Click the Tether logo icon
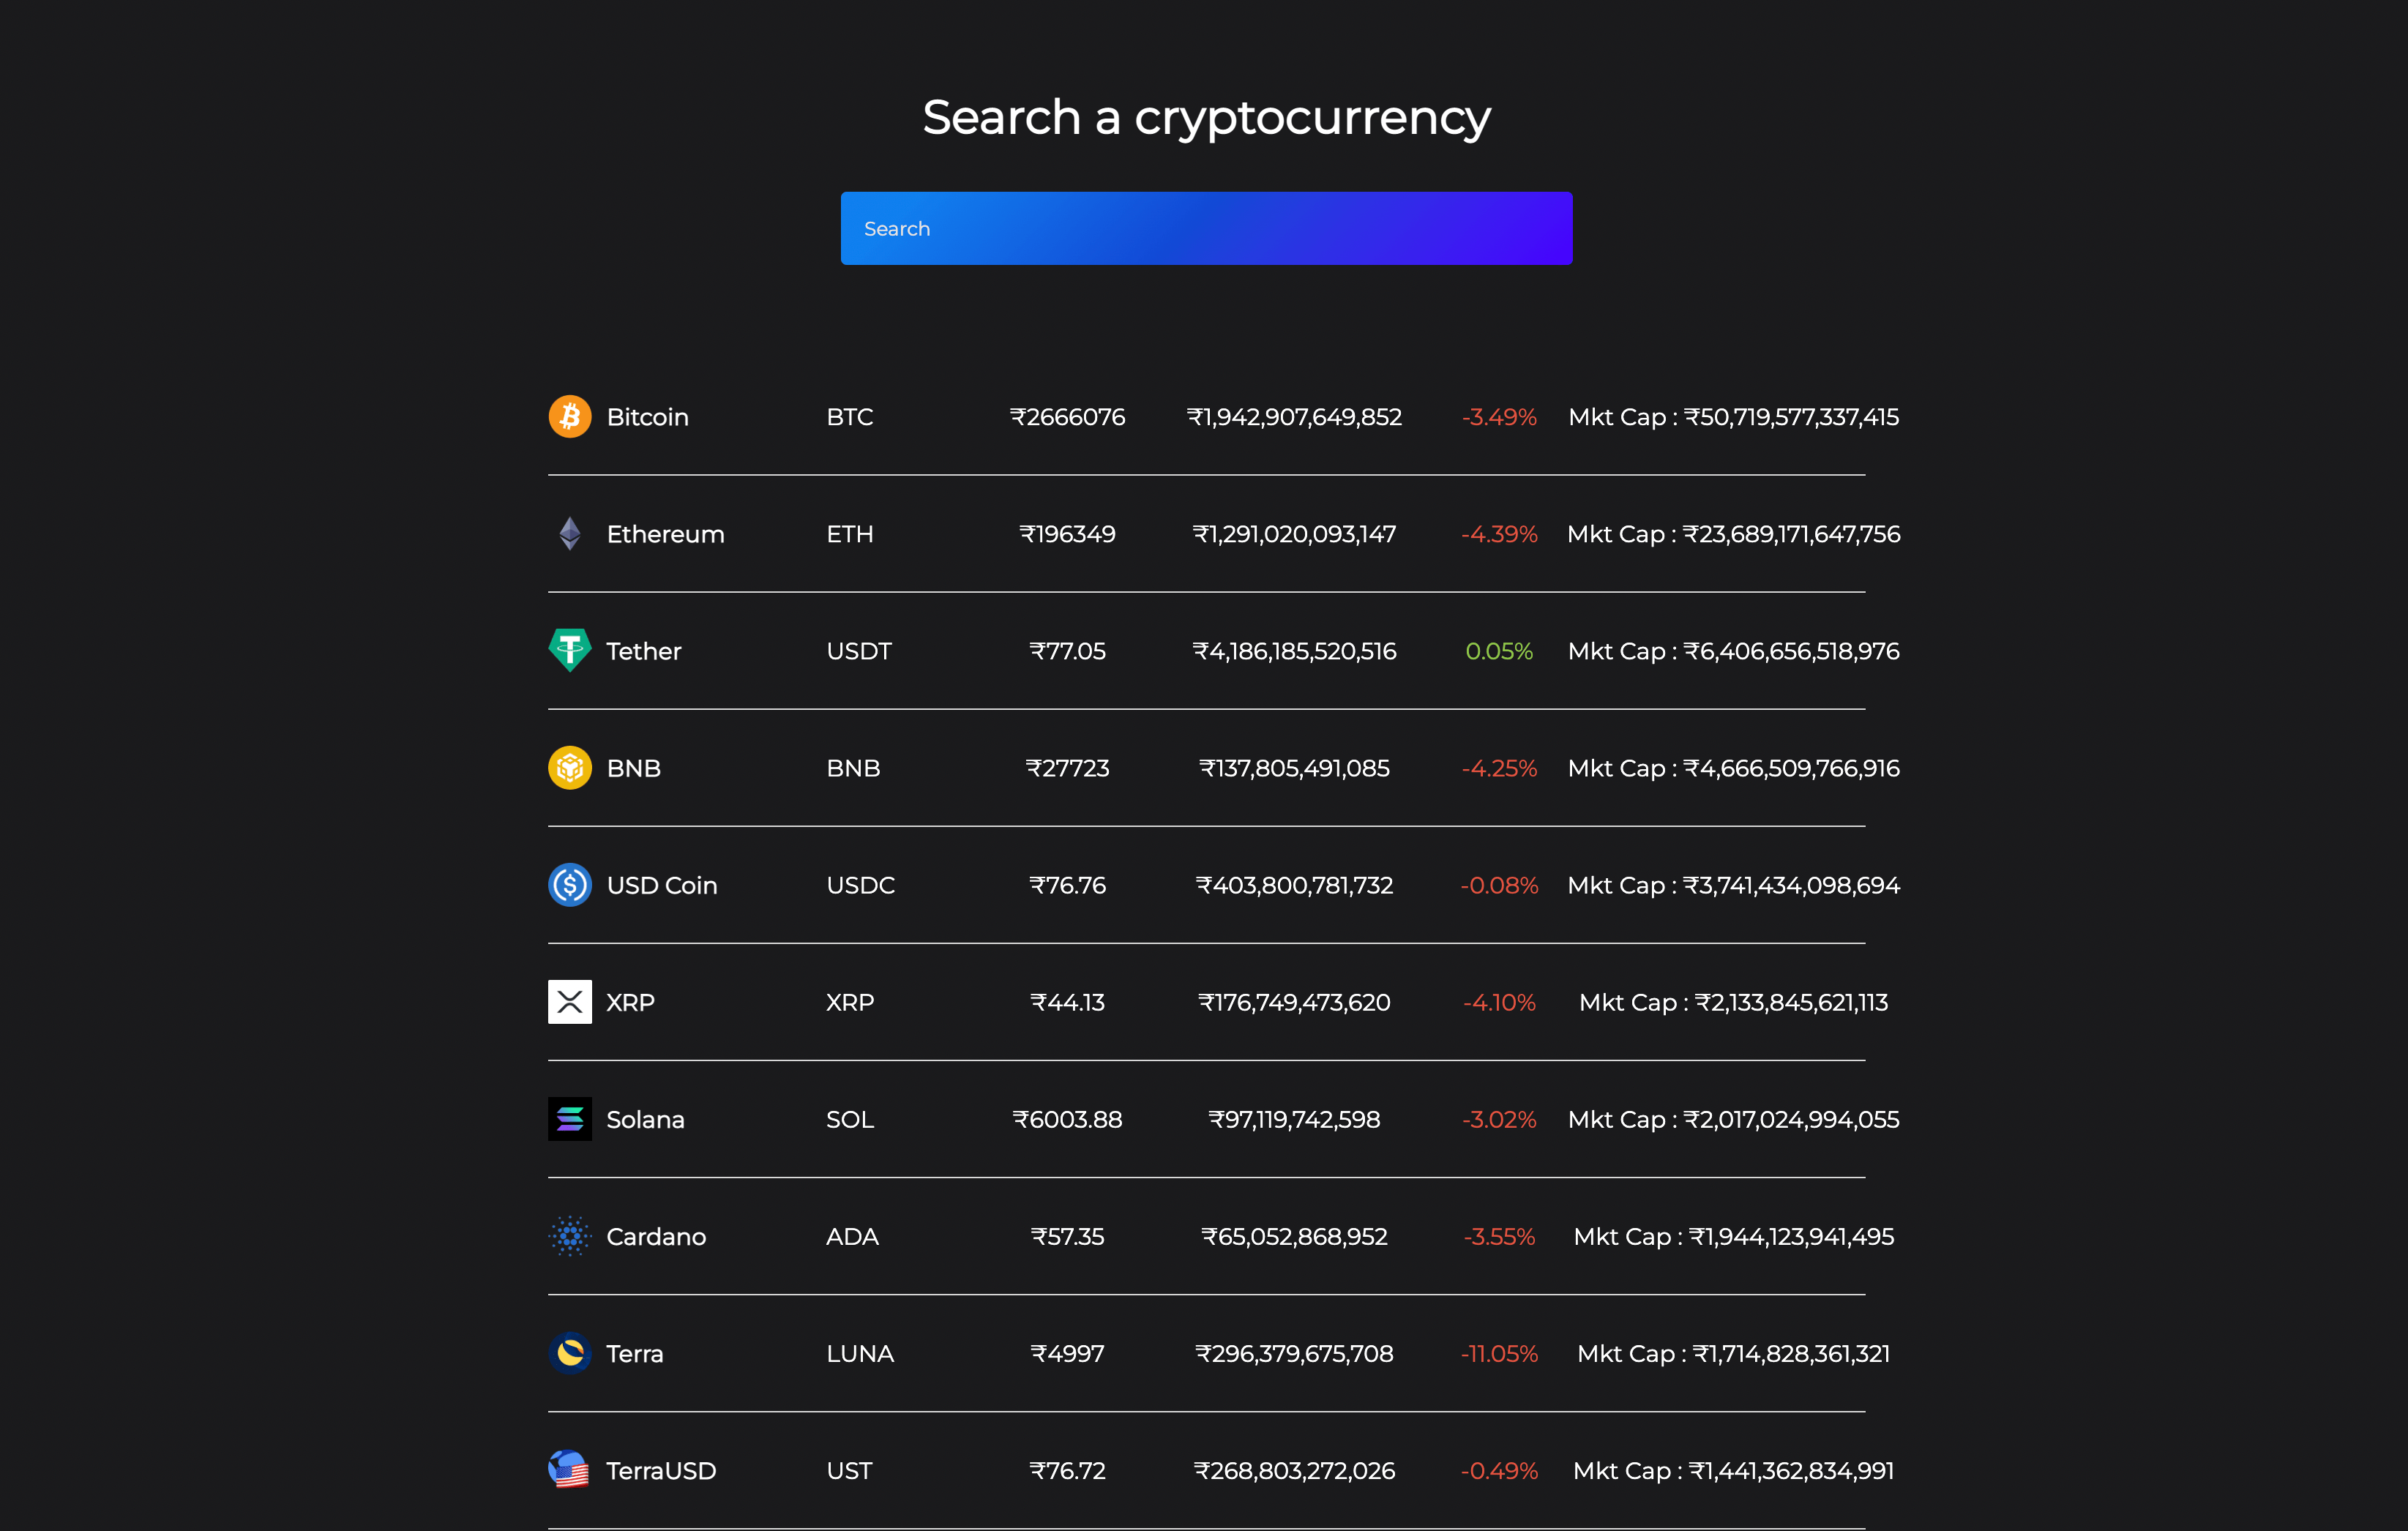This screenshot has height=1531, width=2408. [569, 651]
